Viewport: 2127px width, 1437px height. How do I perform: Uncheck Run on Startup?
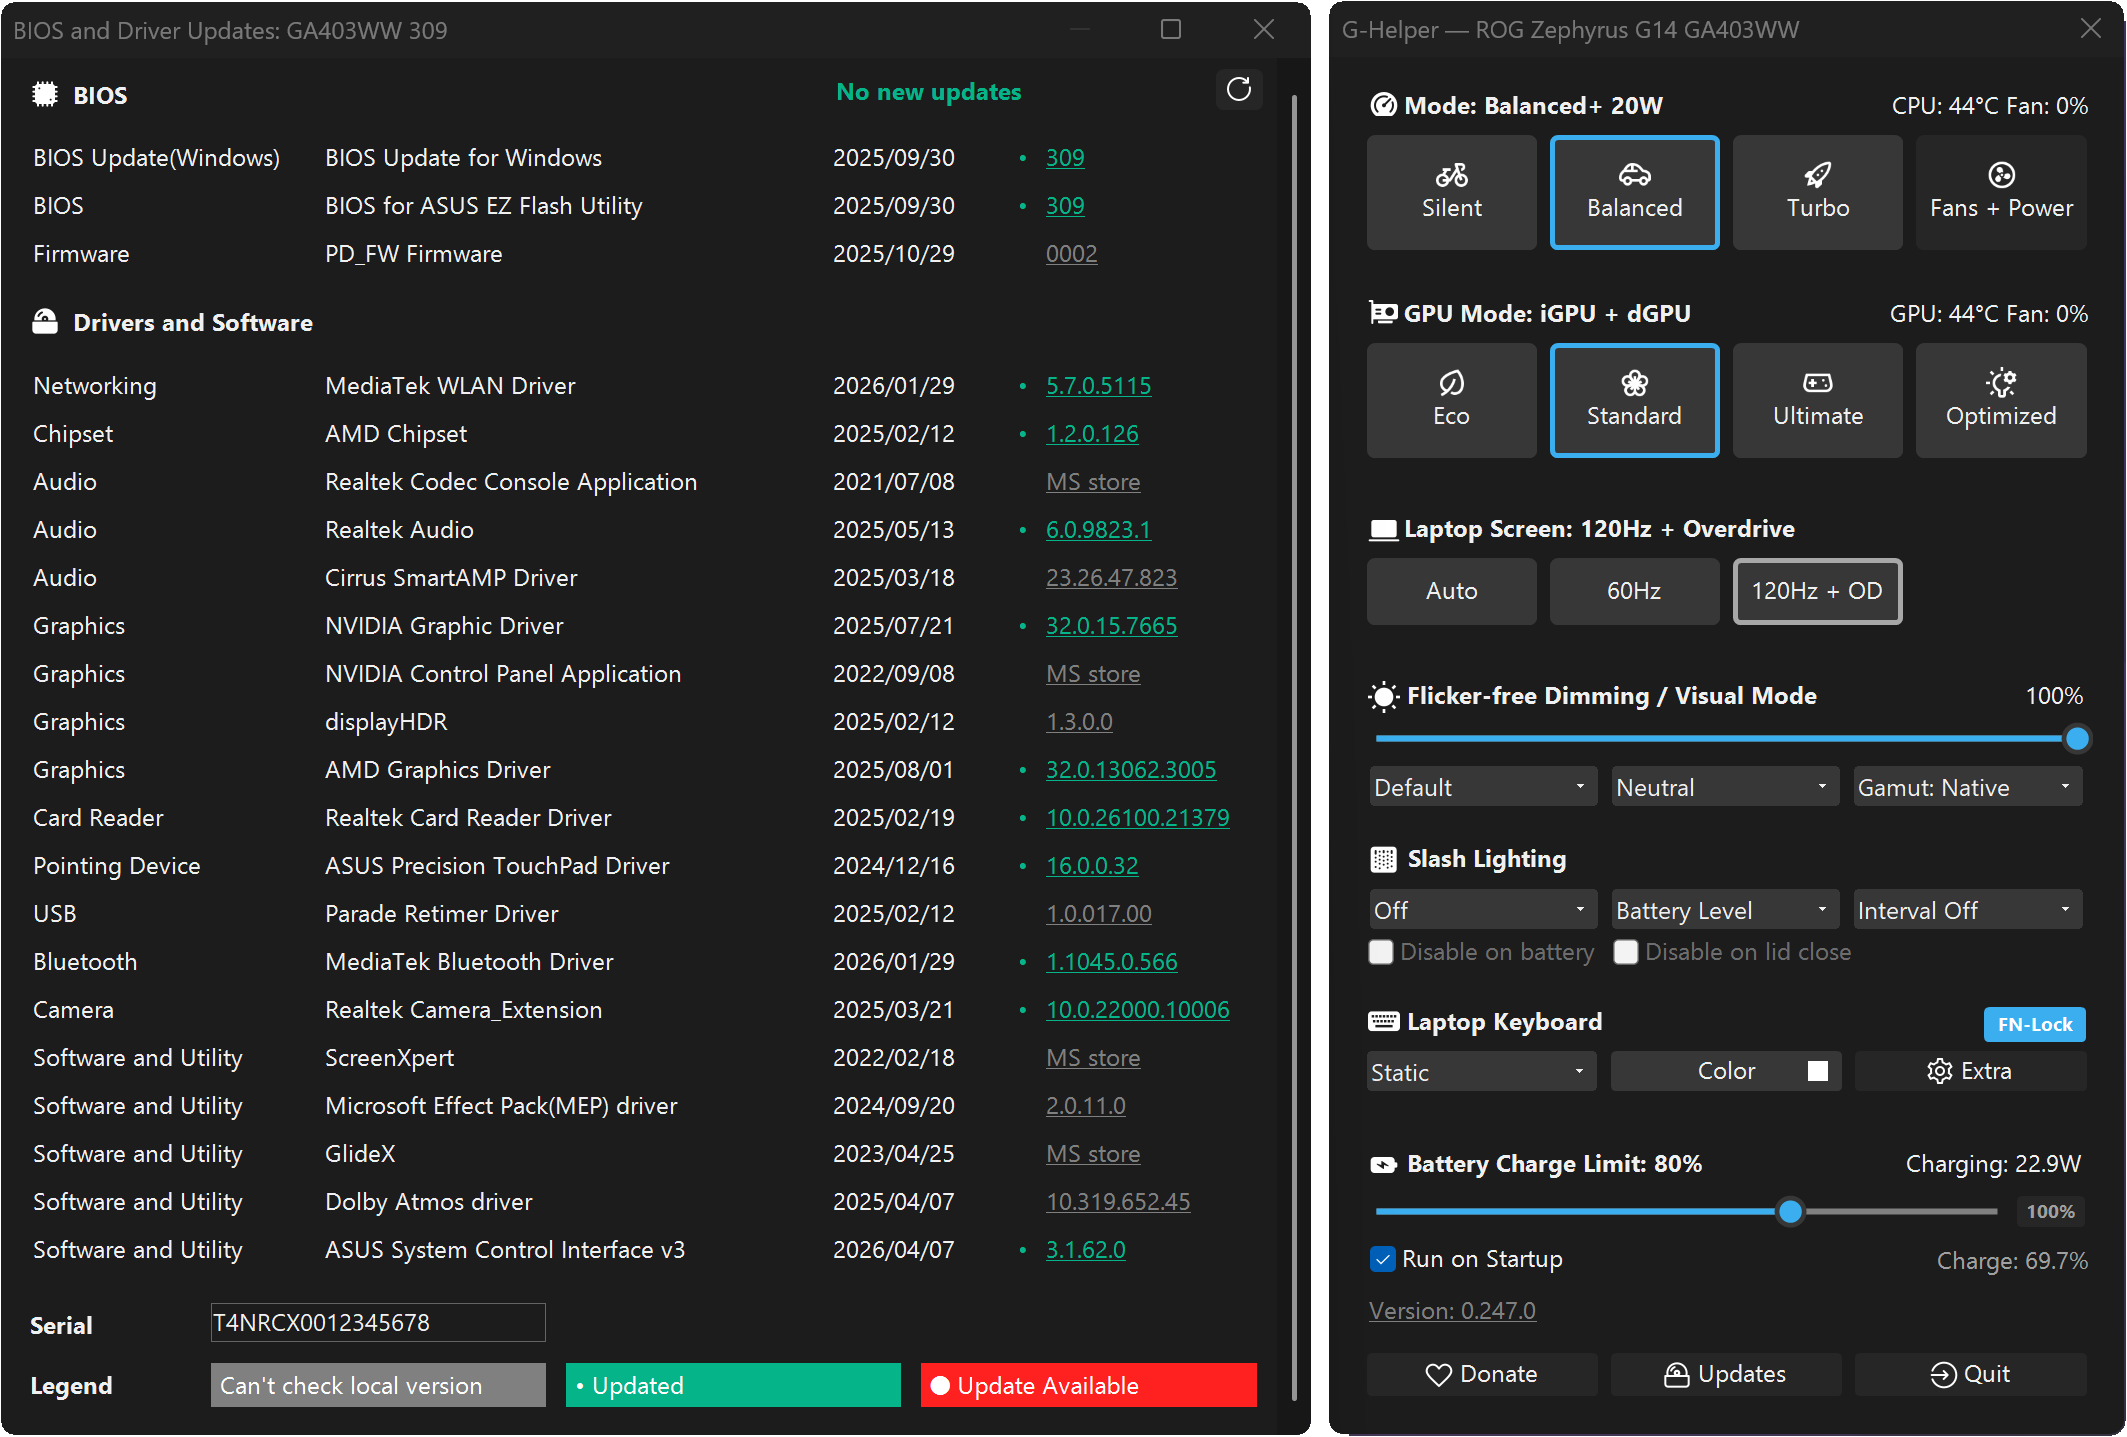[x=1382, y=1259]
